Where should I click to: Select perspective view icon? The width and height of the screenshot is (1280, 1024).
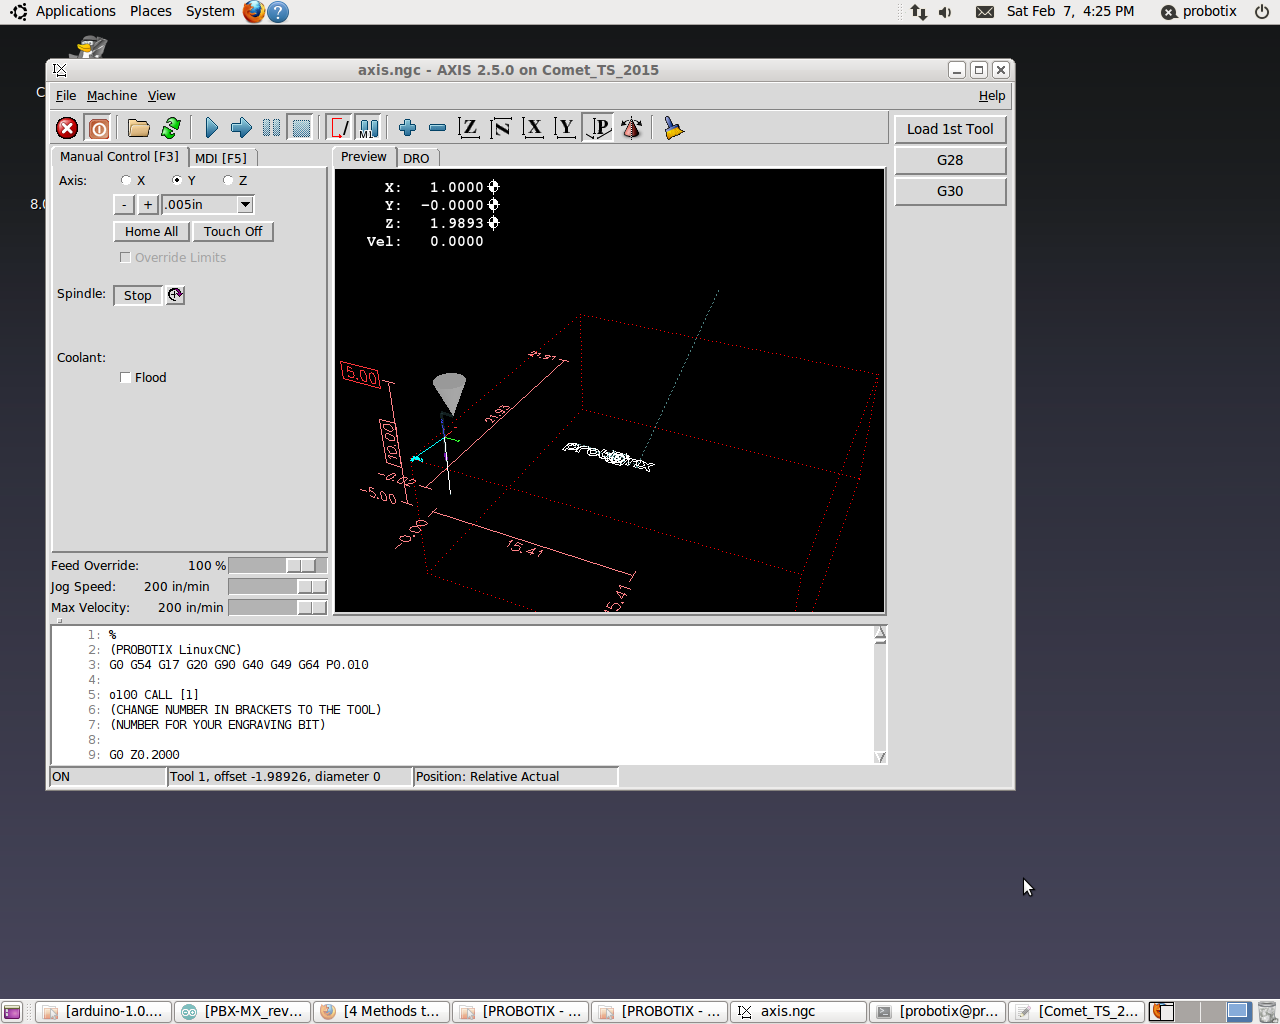point(598,128)
